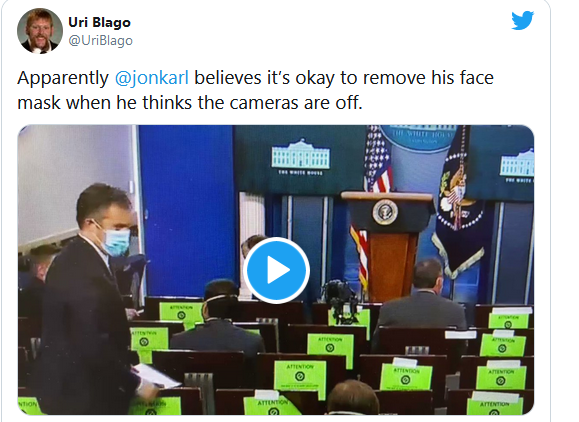
Task: Click the blue curtain wall in video
Action: (186, 210)
